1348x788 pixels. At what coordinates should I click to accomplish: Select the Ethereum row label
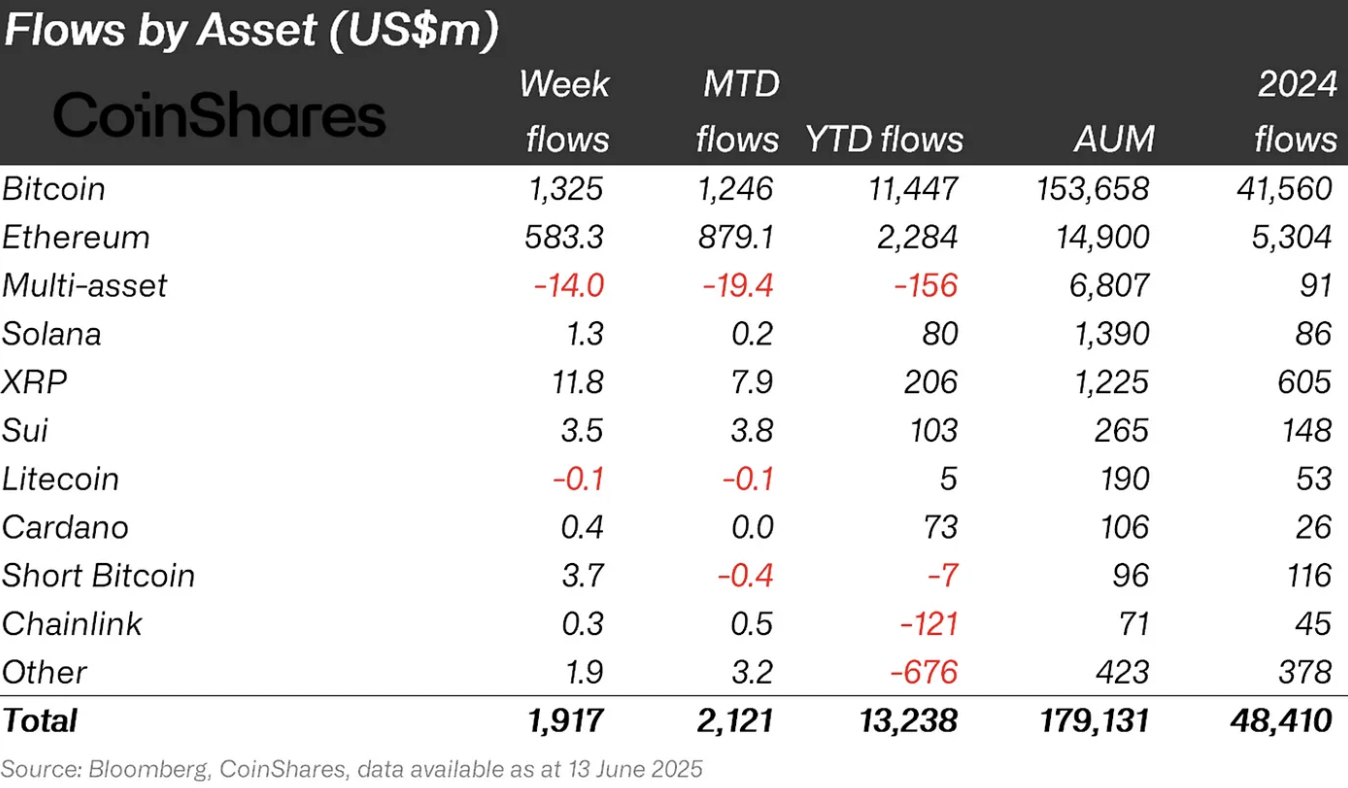point(76,237)
